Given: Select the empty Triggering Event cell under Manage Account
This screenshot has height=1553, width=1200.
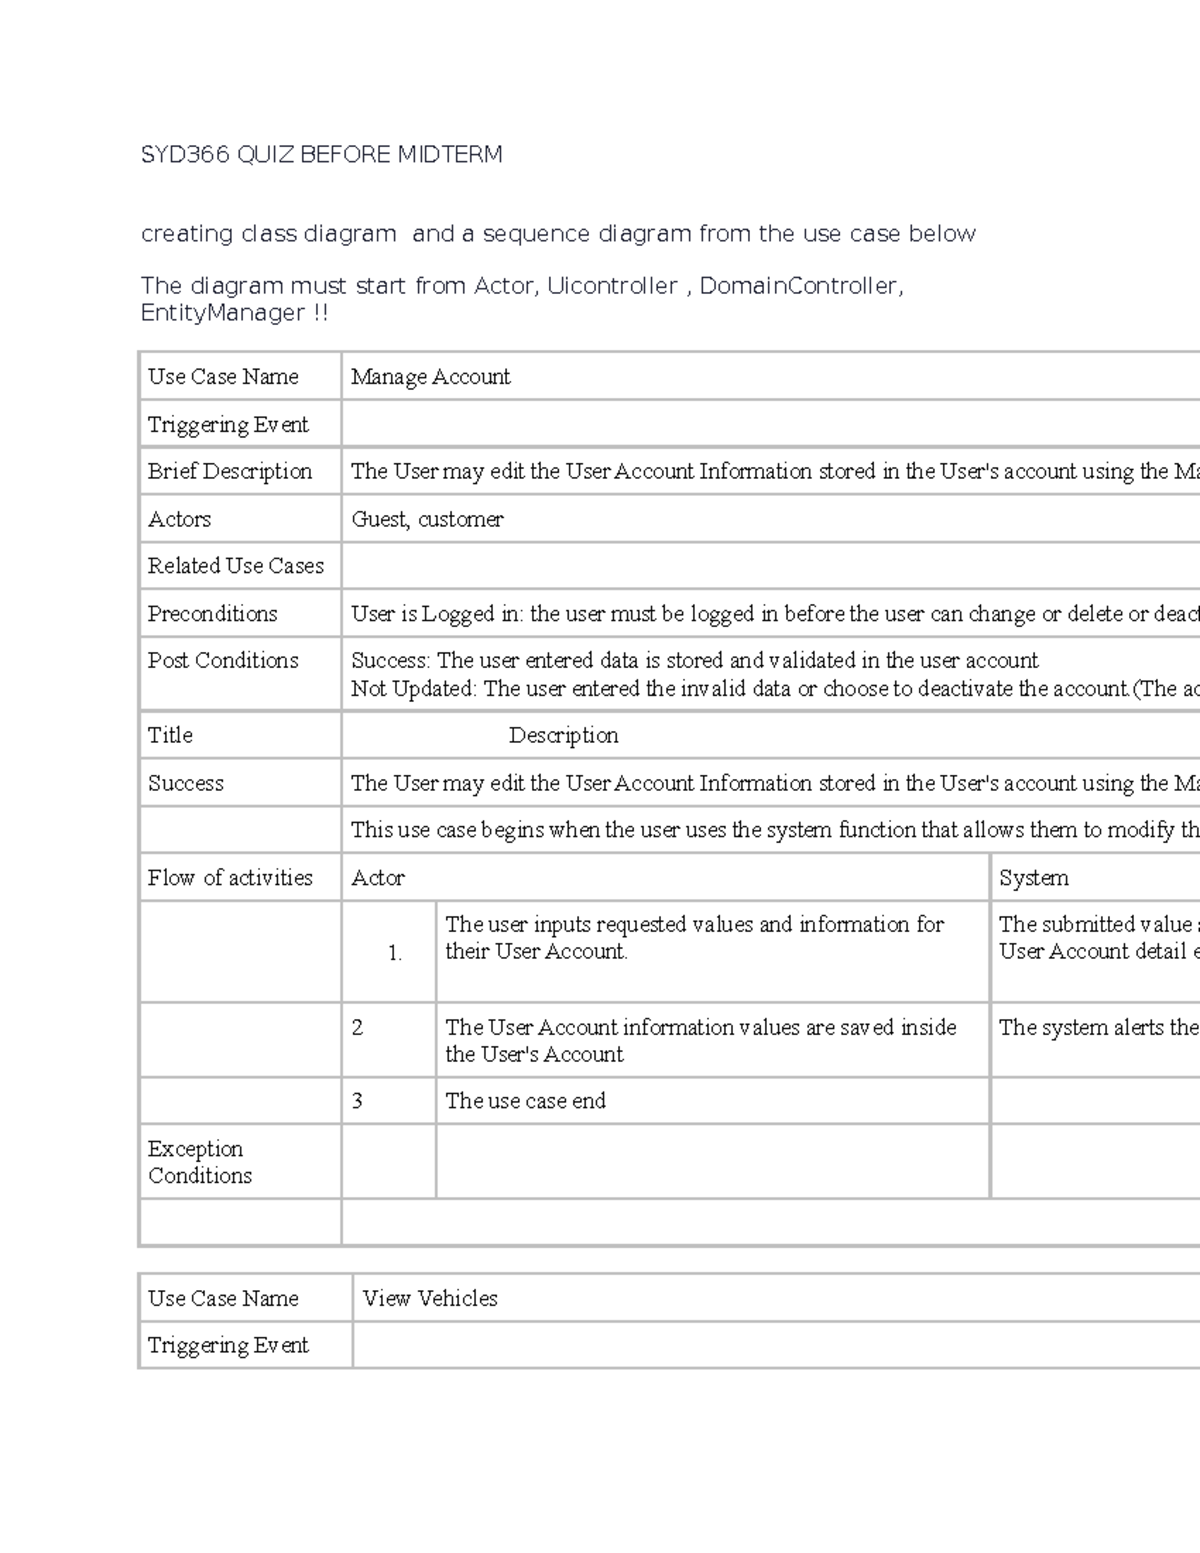Looking at the screenshot, I should [770, 424].
